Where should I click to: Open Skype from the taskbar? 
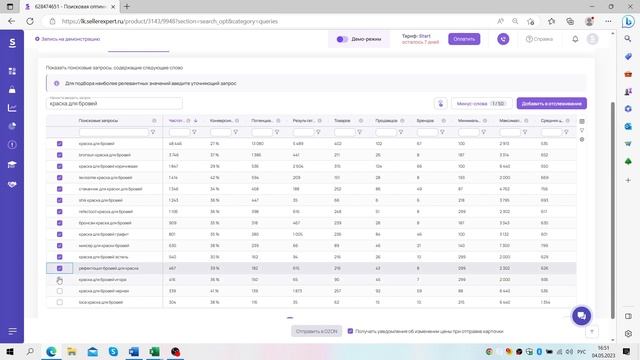(x=113, y=351)
